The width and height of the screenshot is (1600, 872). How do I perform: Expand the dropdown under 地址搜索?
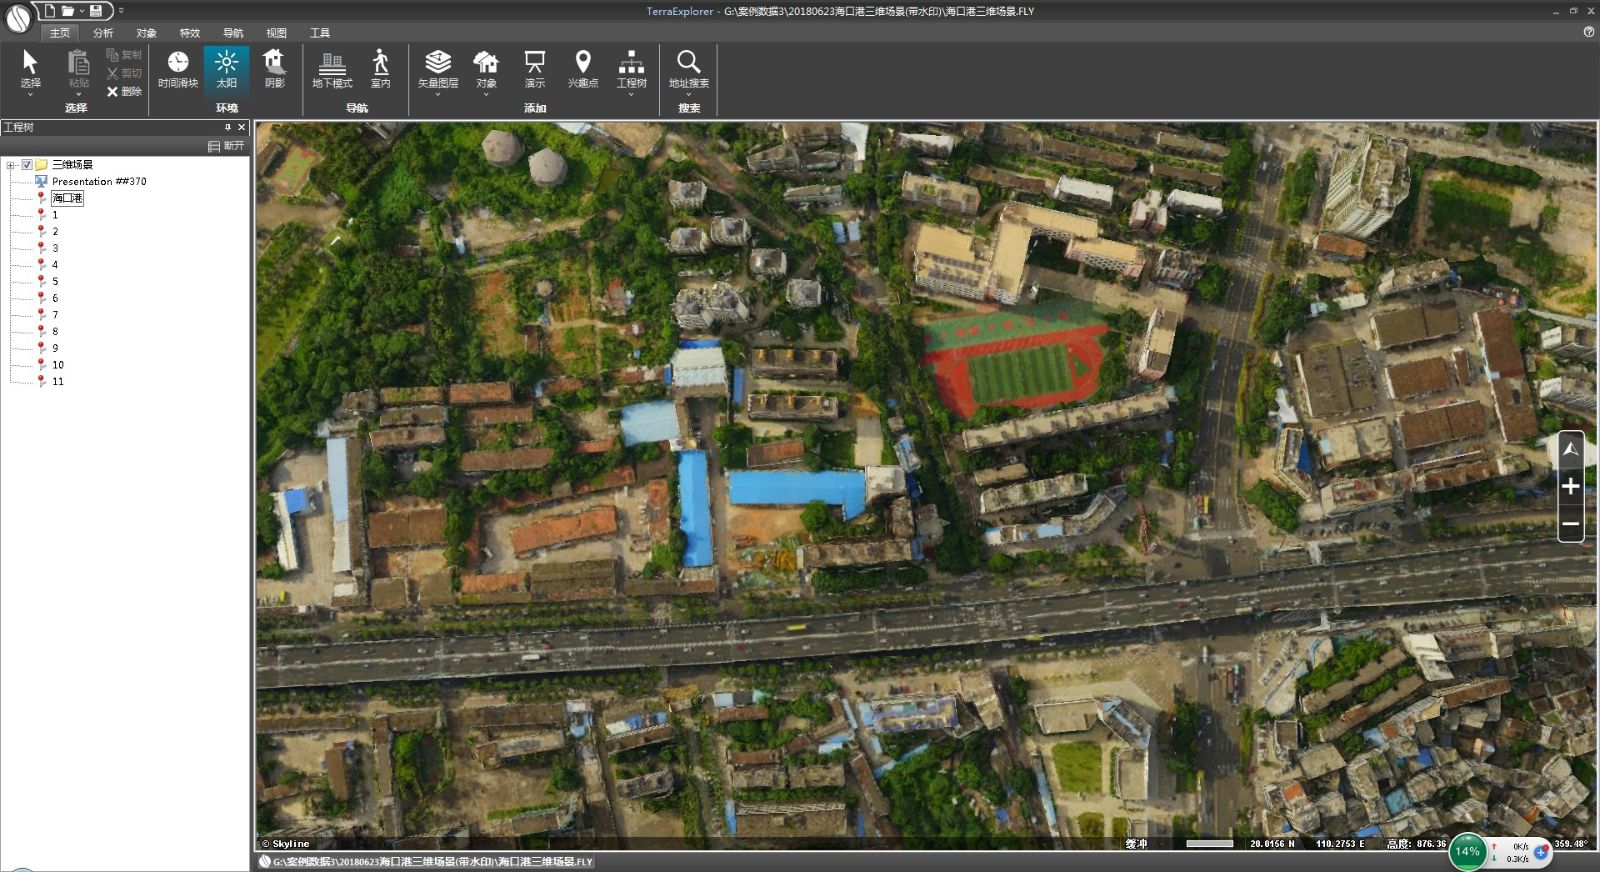point(688,94)
